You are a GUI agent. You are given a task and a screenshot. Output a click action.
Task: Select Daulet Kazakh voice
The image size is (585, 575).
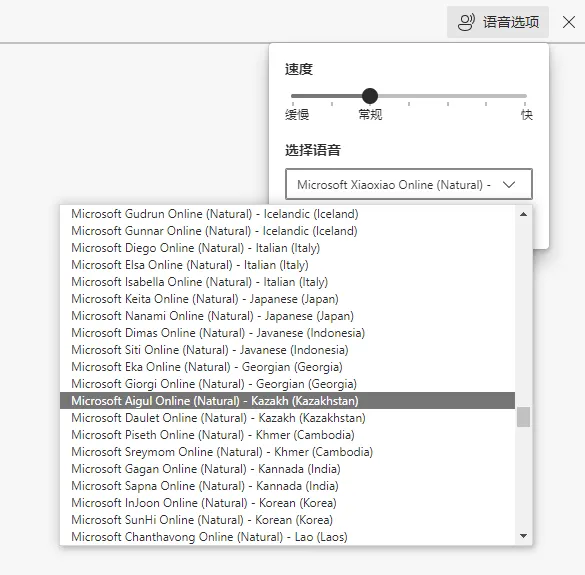click(x=287, y=418)
